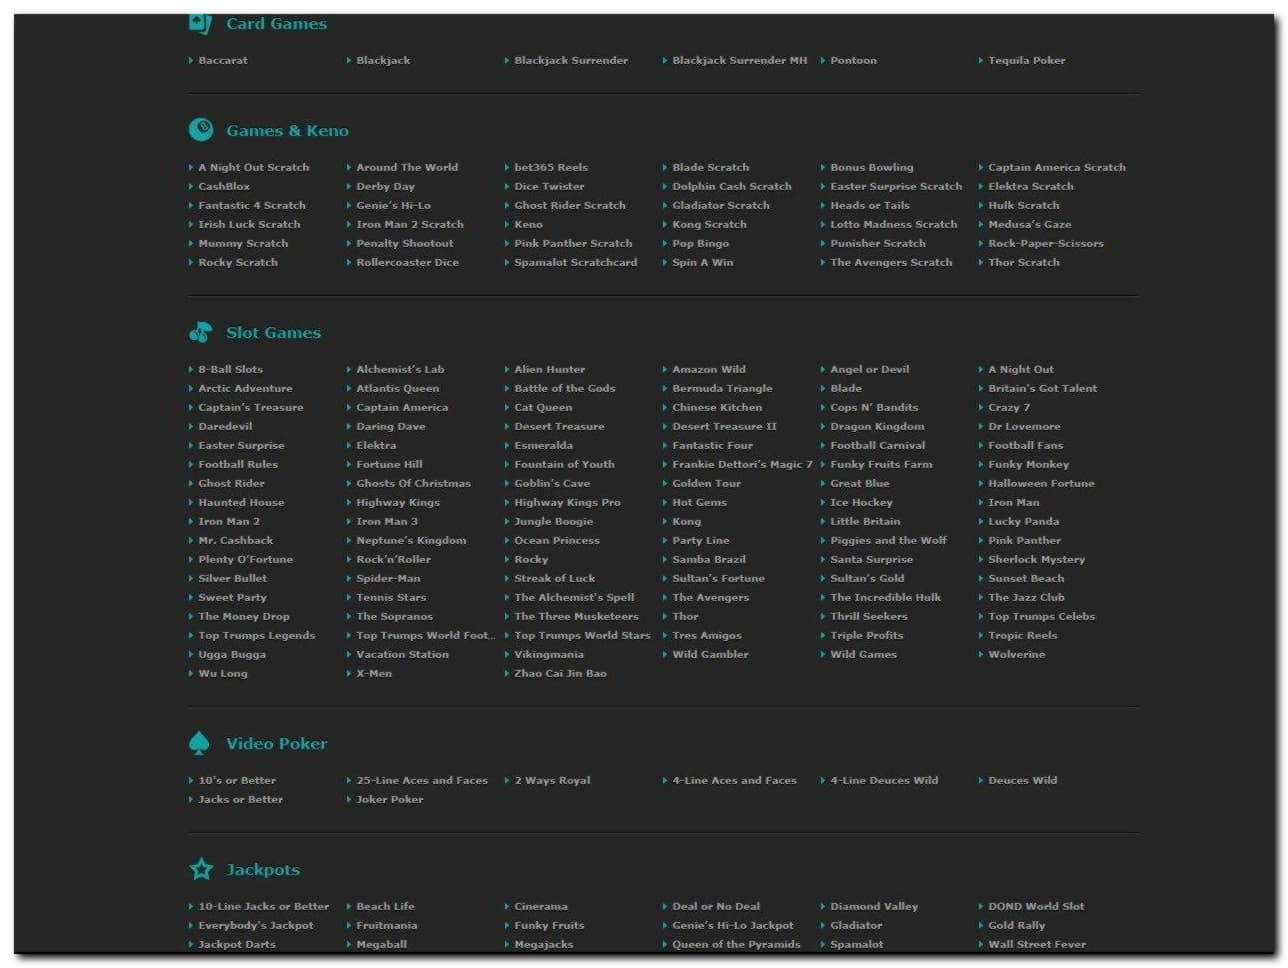
Task: Select Jacks or Better video poker
Action: [241, 800]
